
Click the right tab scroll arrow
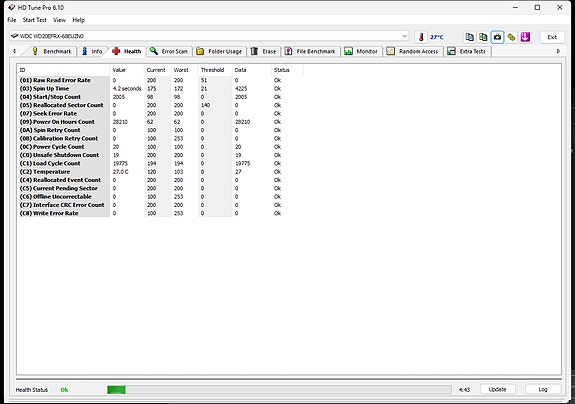[558, 51]
